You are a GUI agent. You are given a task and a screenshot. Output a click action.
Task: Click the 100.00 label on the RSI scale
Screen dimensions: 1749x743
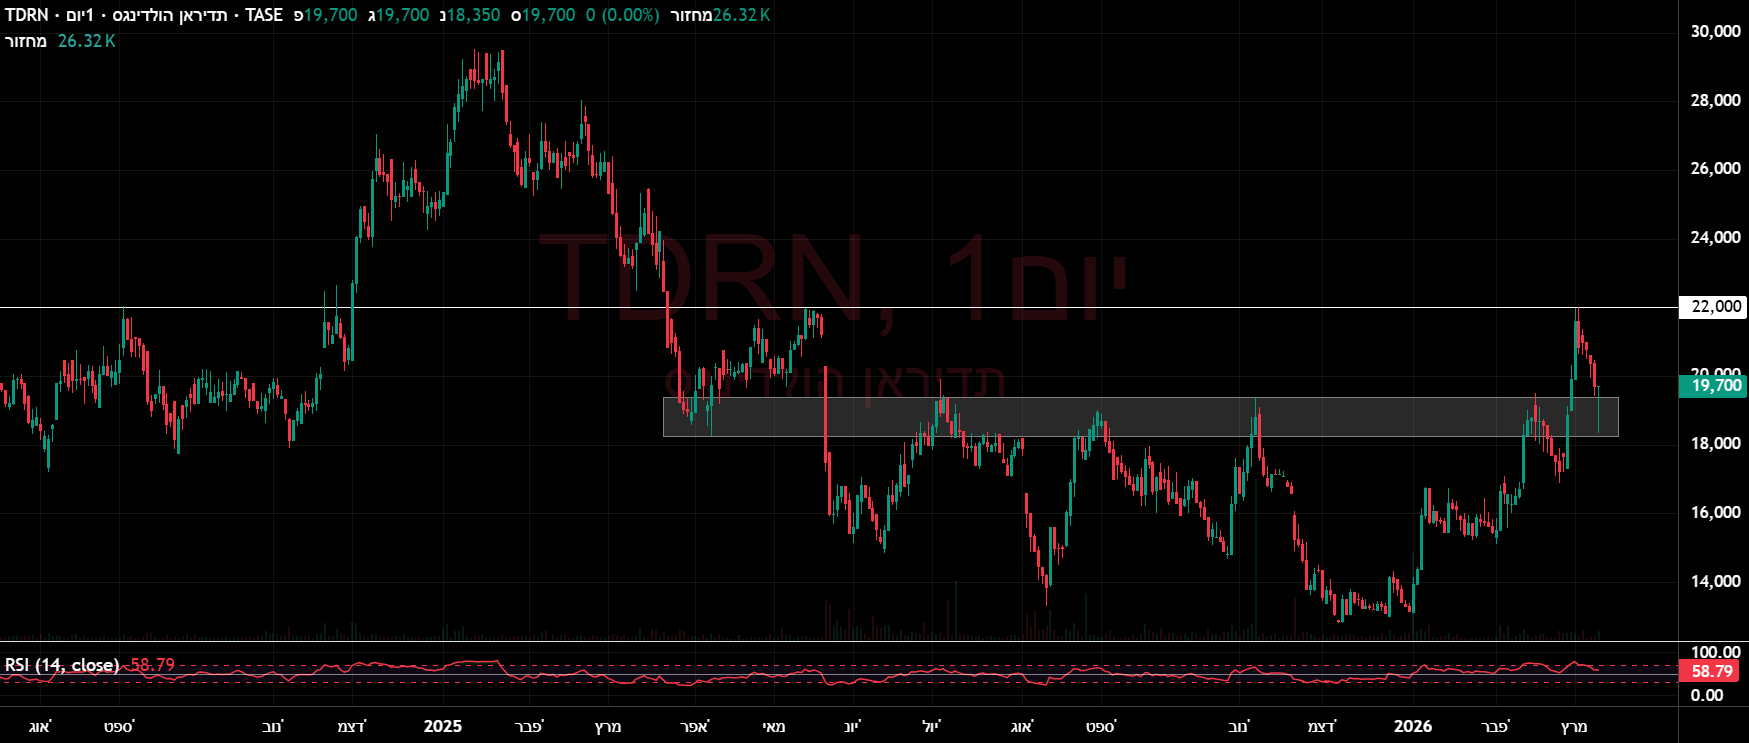(1715, 652)
